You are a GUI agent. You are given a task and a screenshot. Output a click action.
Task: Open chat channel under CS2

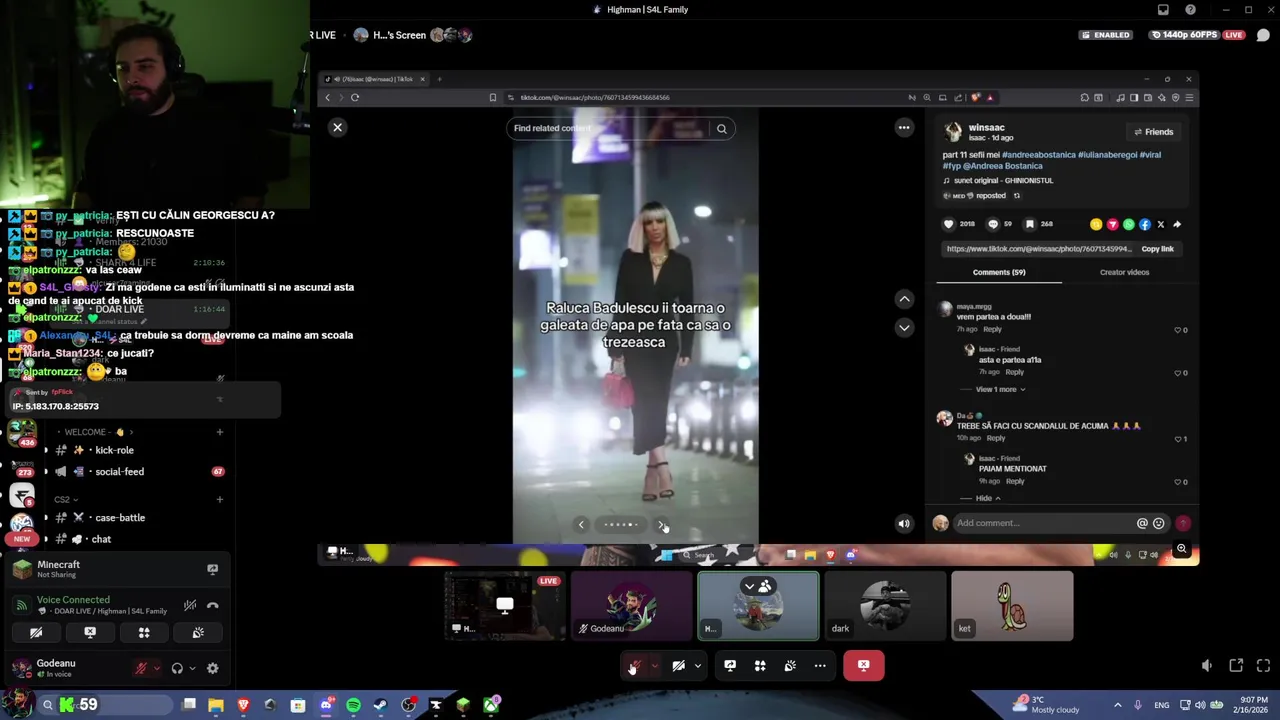tap(101, 539)
